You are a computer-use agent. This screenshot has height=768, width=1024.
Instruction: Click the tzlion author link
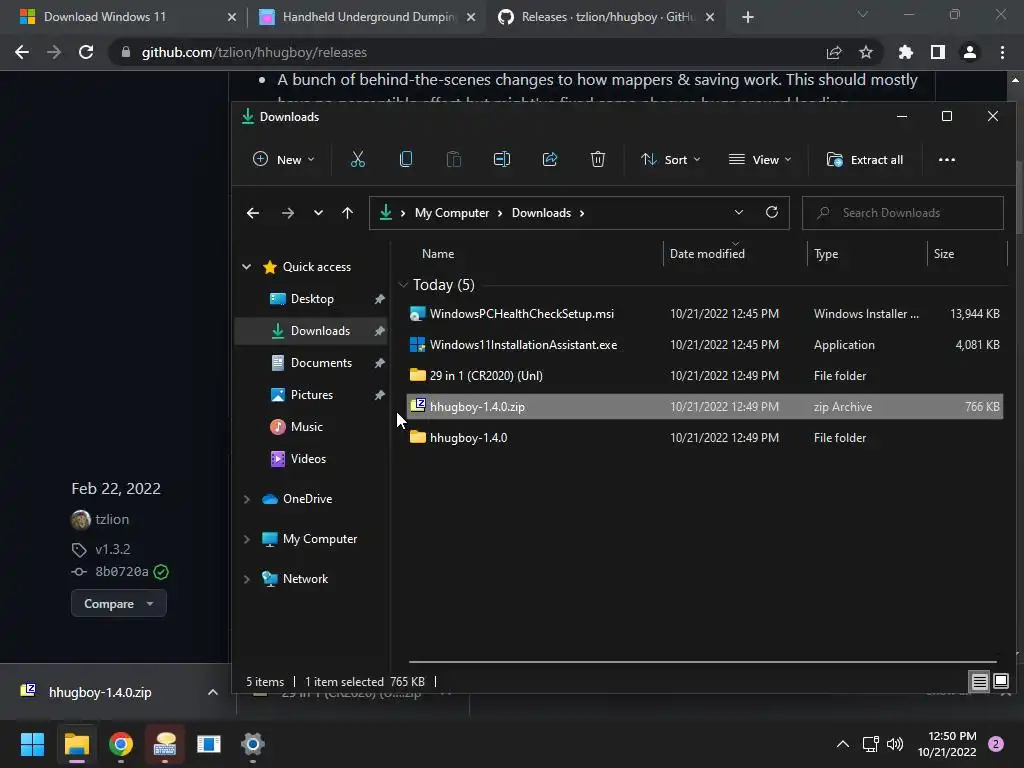112,519
